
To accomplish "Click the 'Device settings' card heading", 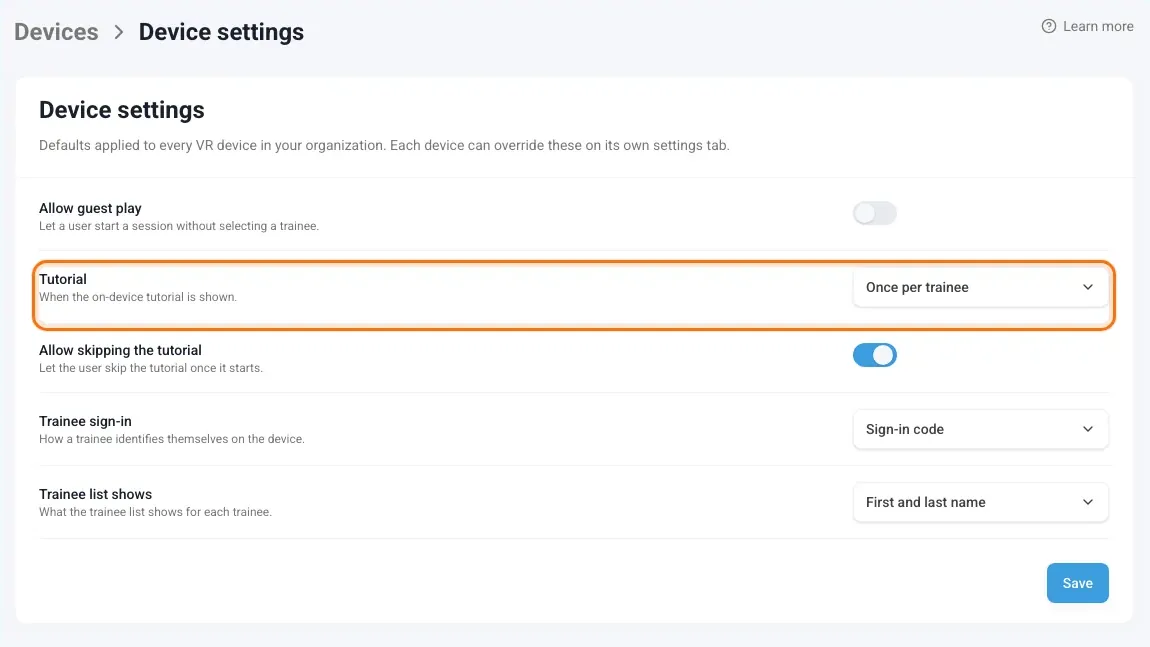I will [x=122, y=110].
